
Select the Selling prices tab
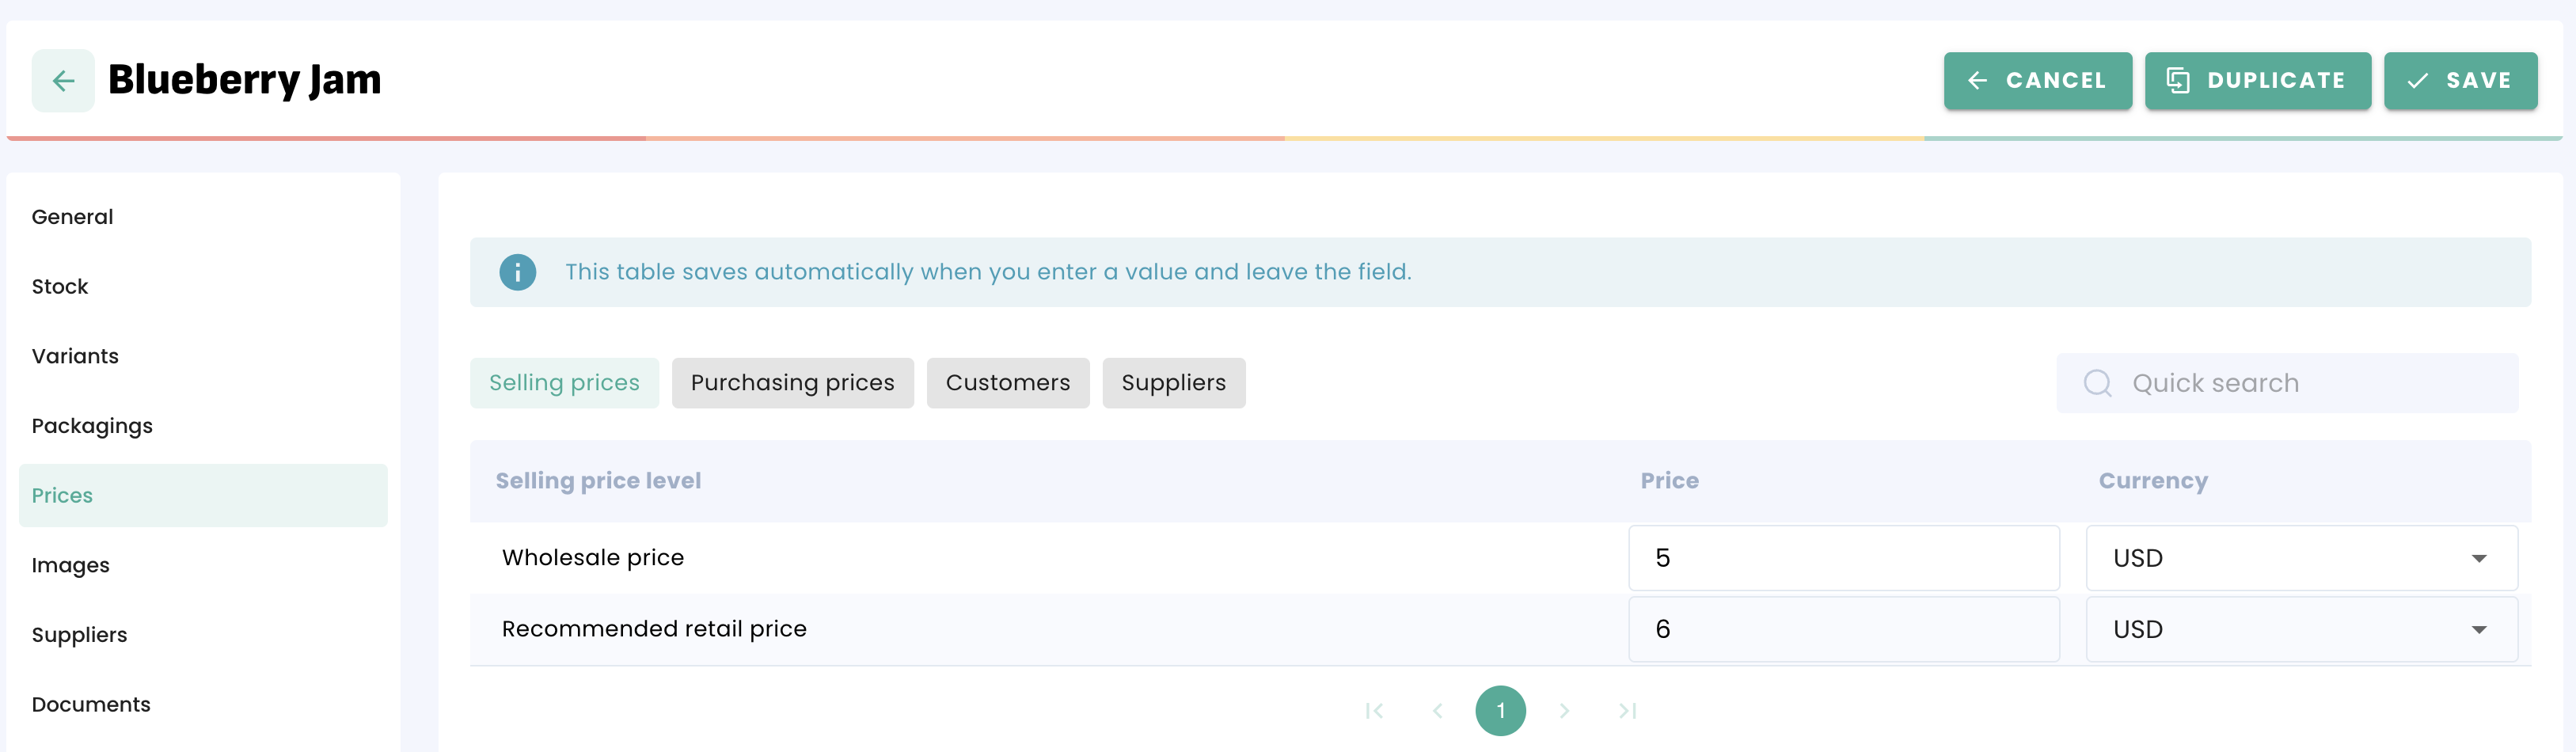pos(564,383)
